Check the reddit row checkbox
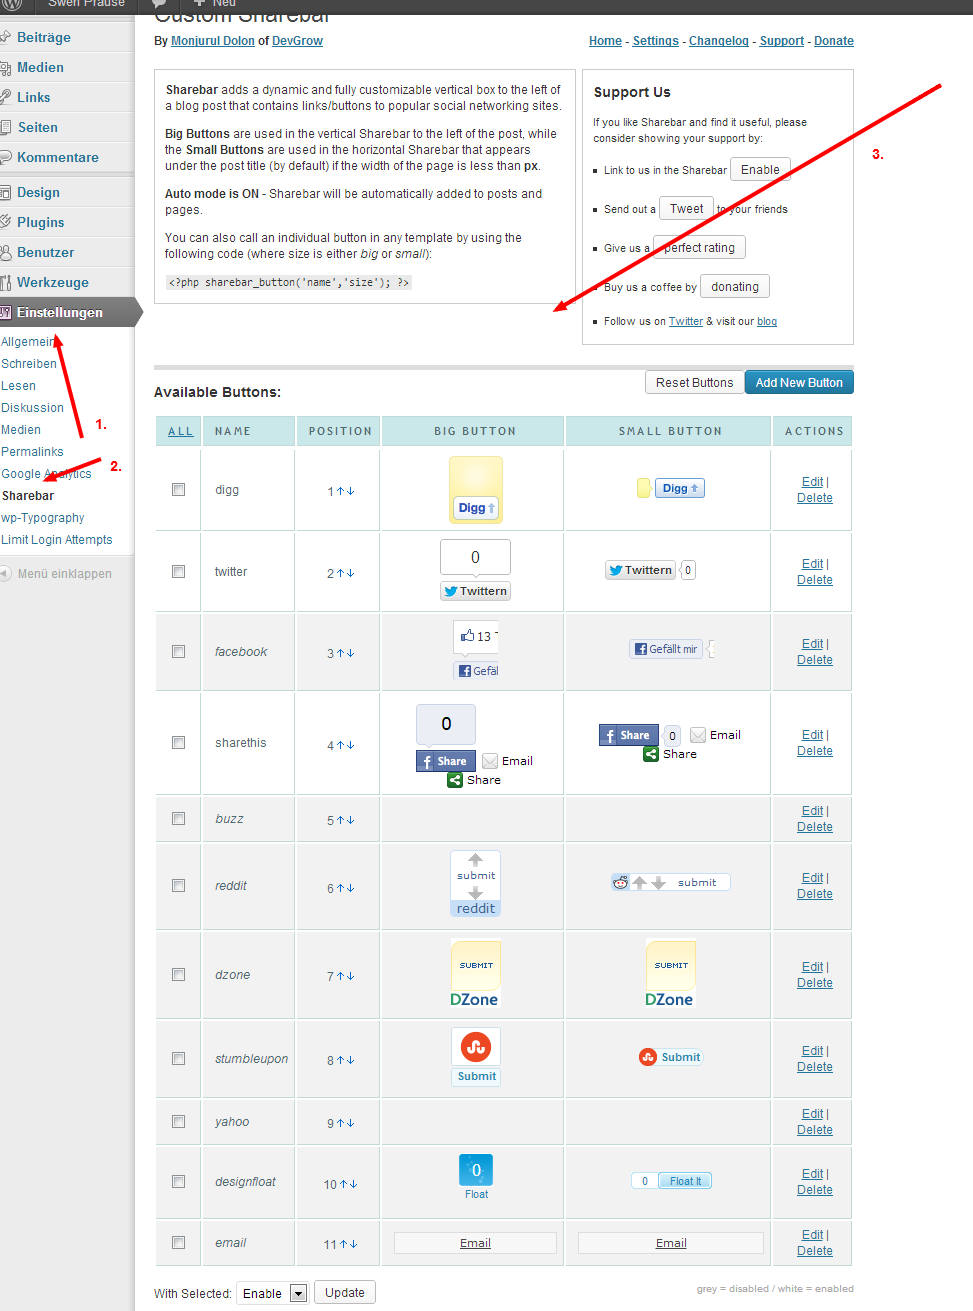 (179, 886)
